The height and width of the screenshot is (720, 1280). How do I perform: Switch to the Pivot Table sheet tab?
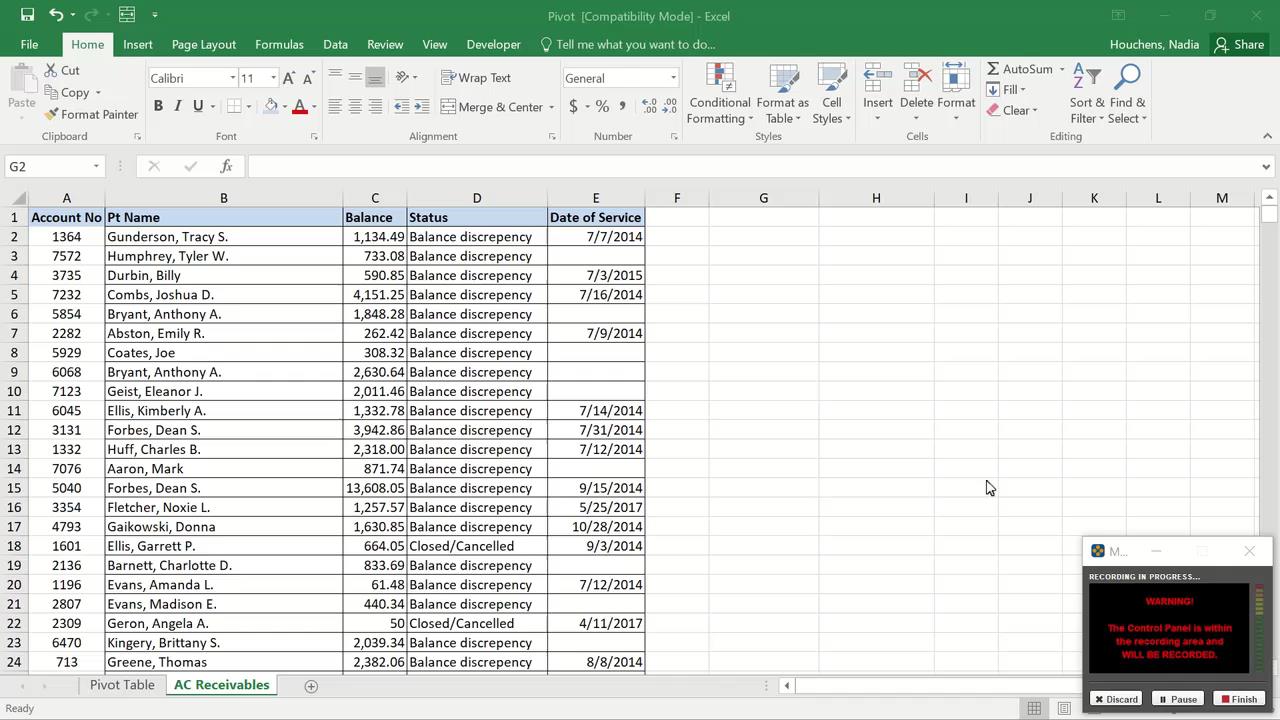click(x=122, y=685)
